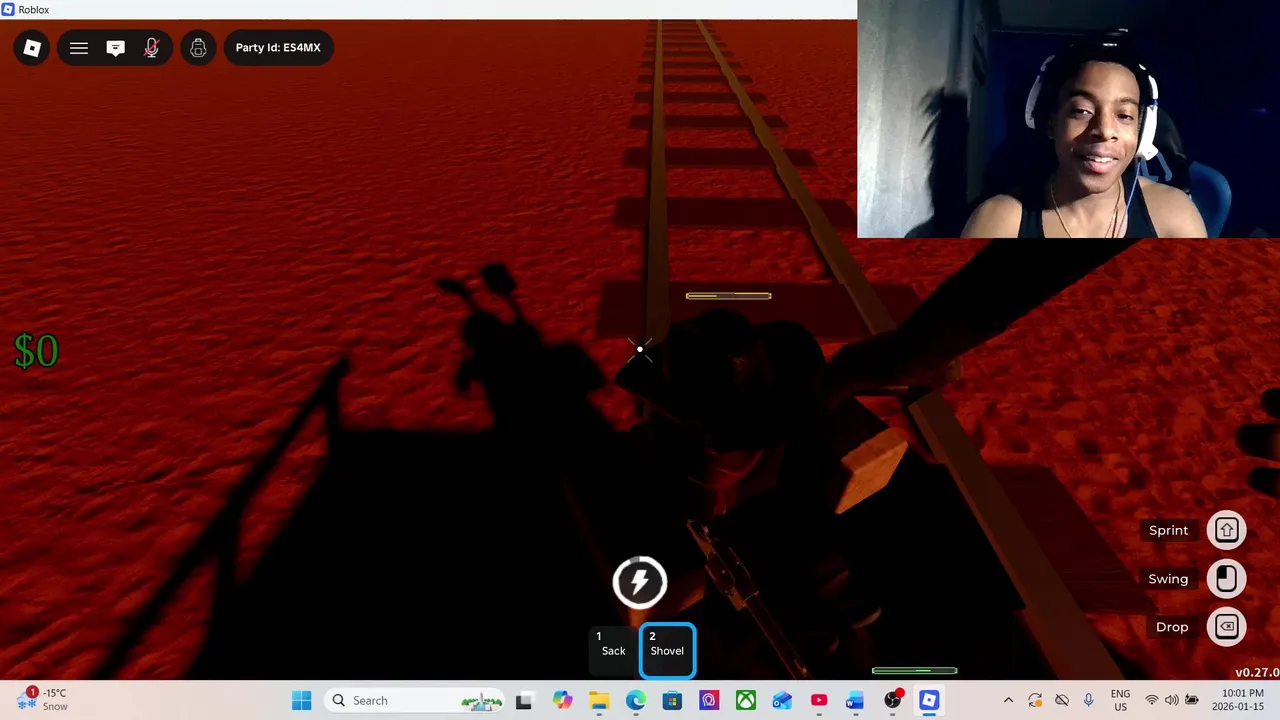The image size is (1280, 720).
Task: Open Word from the taskbar
Action: pyautogui.click(x=855, y=701)
